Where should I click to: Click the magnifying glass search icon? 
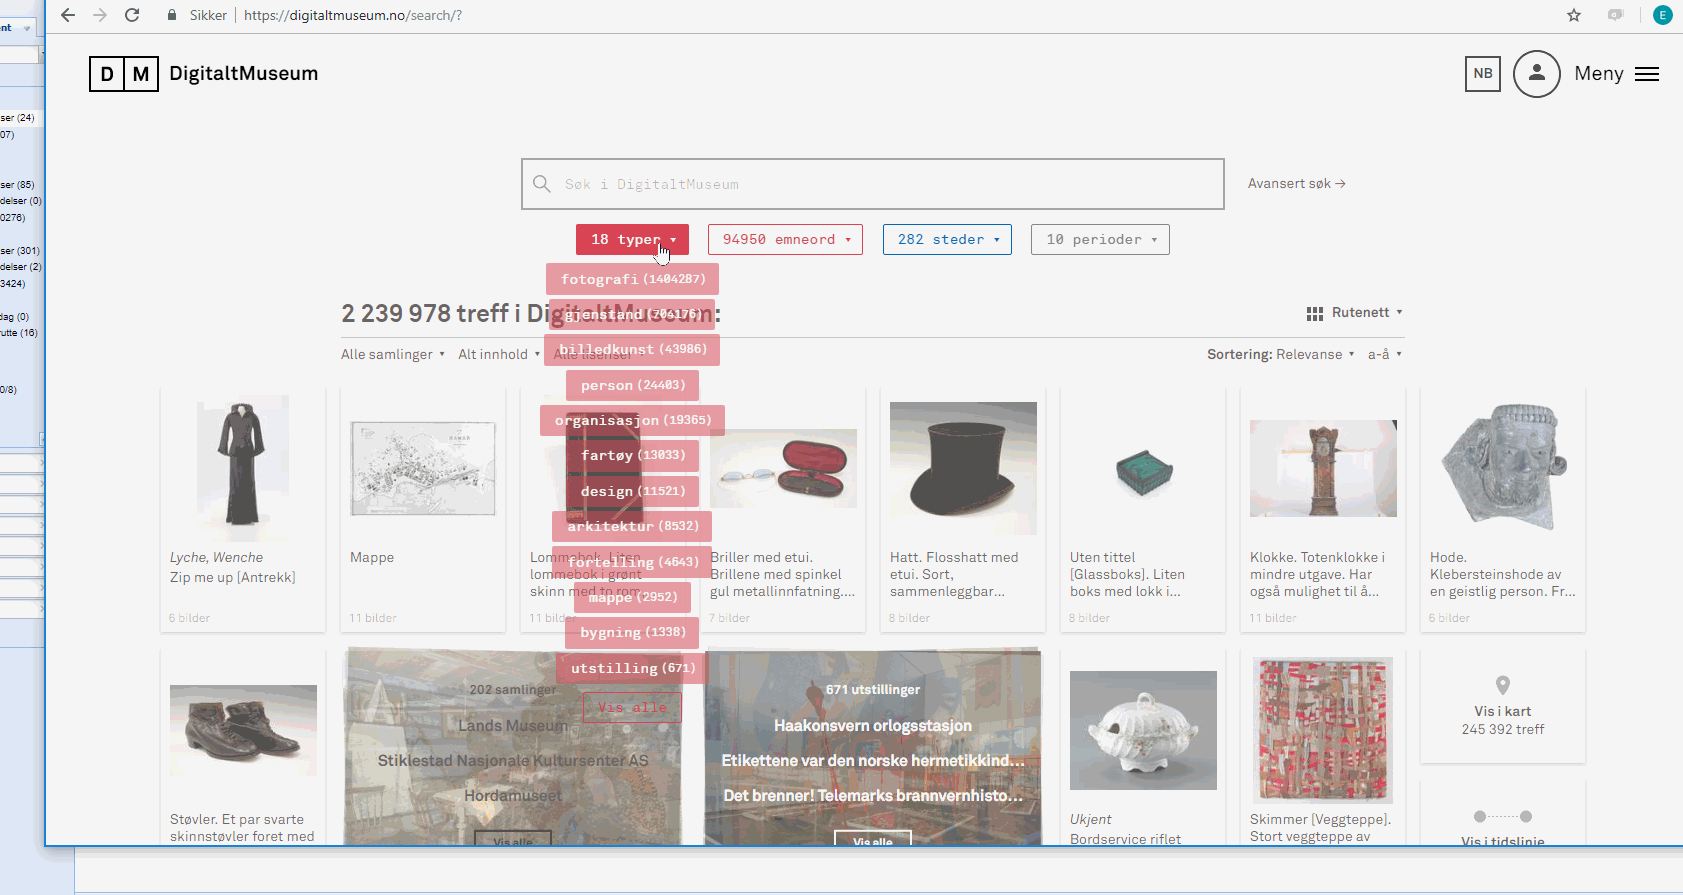[542, 184]
